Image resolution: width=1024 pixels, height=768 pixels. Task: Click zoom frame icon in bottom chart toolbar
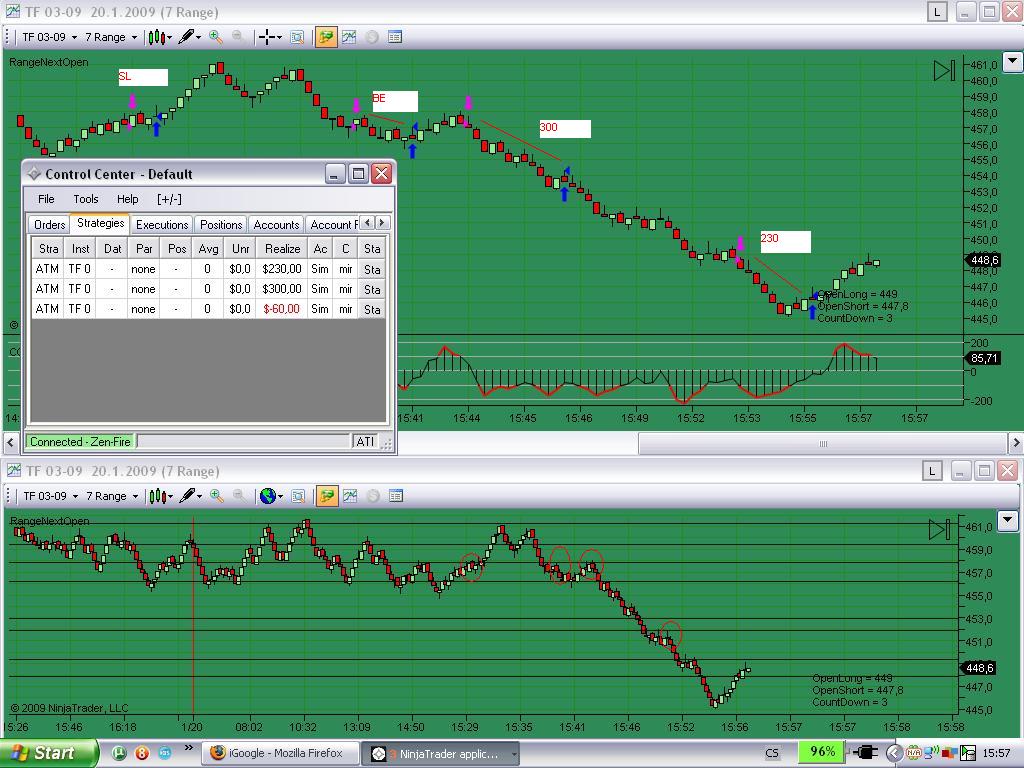(x=297, y=496)
